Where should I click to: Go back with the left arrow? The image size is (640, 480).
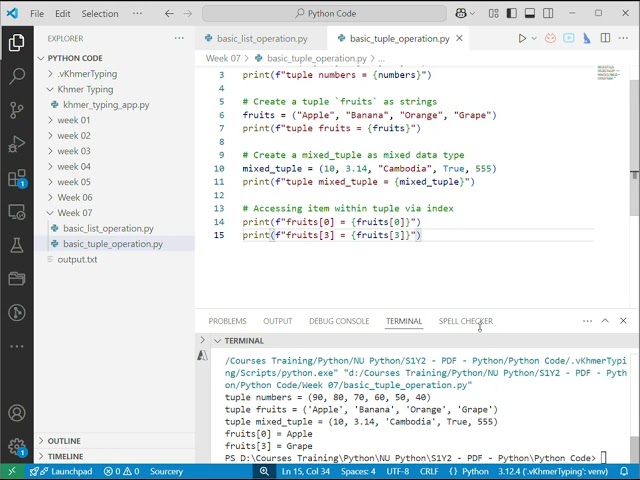click(169, 13)
